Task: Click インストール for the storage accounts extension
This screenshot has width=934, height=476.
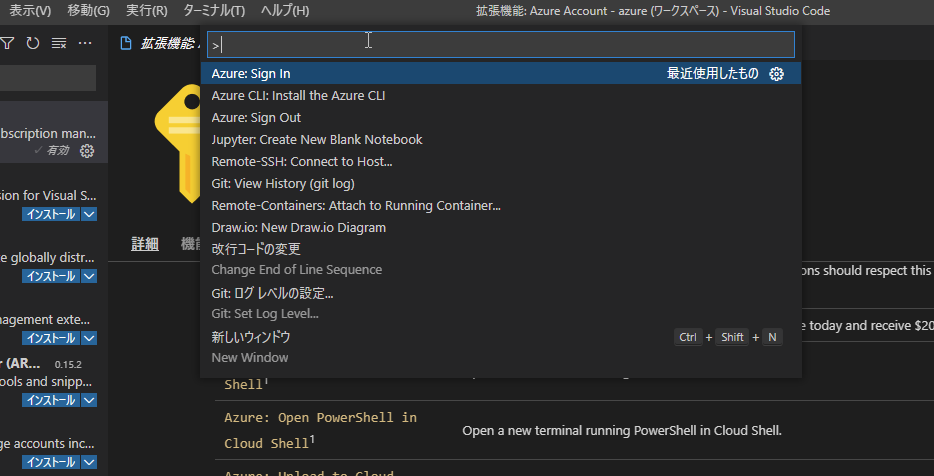Action: point(51,462)
